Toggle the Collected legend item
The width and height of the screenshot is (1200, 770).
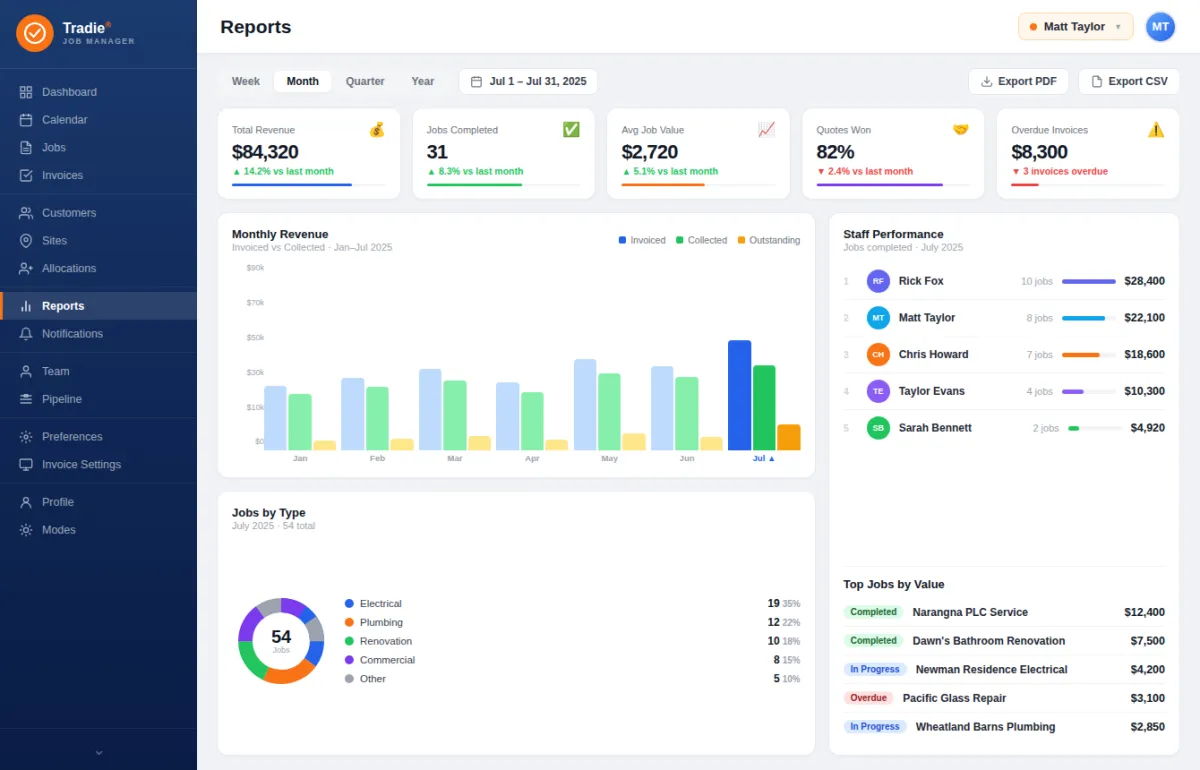(701, 240)
